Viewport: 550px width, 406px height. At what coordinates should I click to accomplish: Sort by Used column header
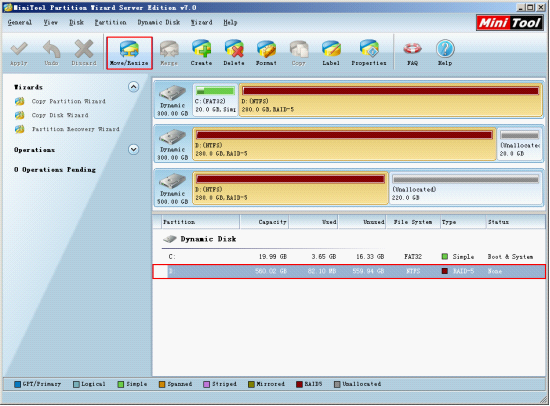(x=313, y=222)
